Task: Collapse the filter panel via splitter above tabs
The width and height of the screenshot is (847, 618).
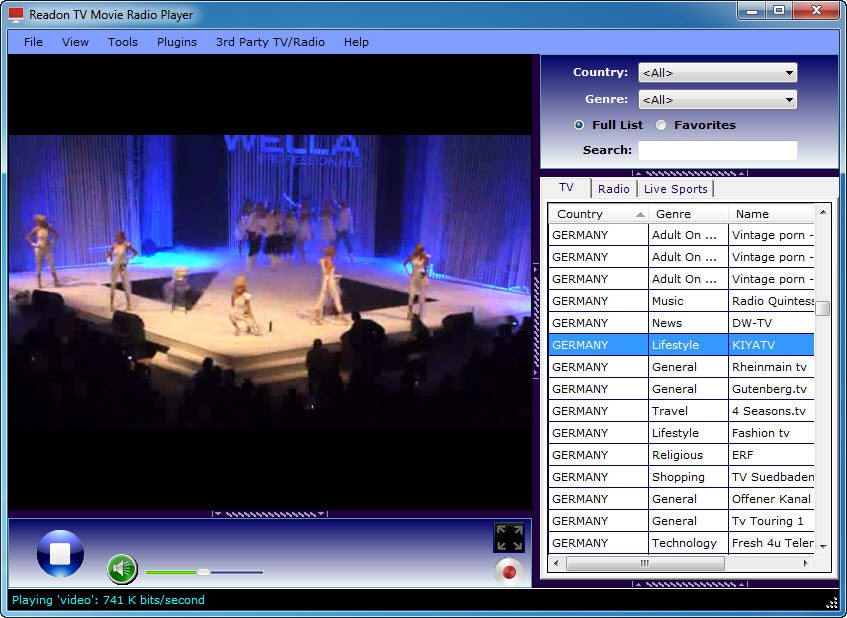Action: click(x=690, y=173)
